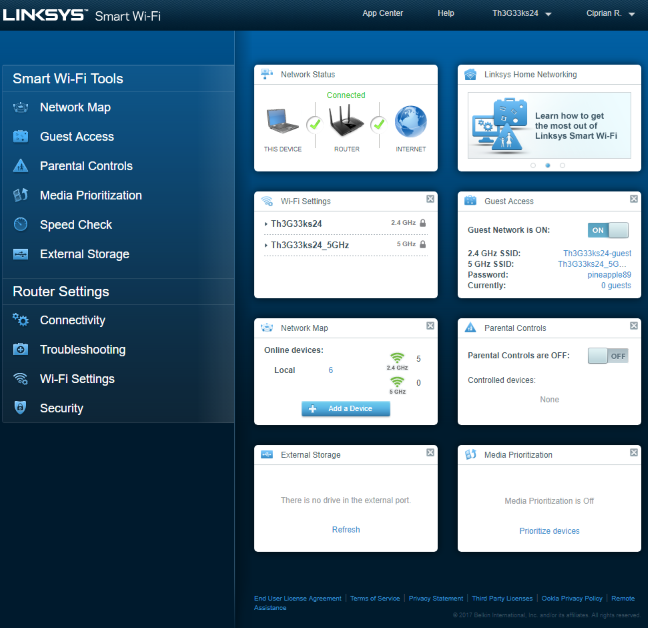Click the Add a Device button

(x=345, y=409)
